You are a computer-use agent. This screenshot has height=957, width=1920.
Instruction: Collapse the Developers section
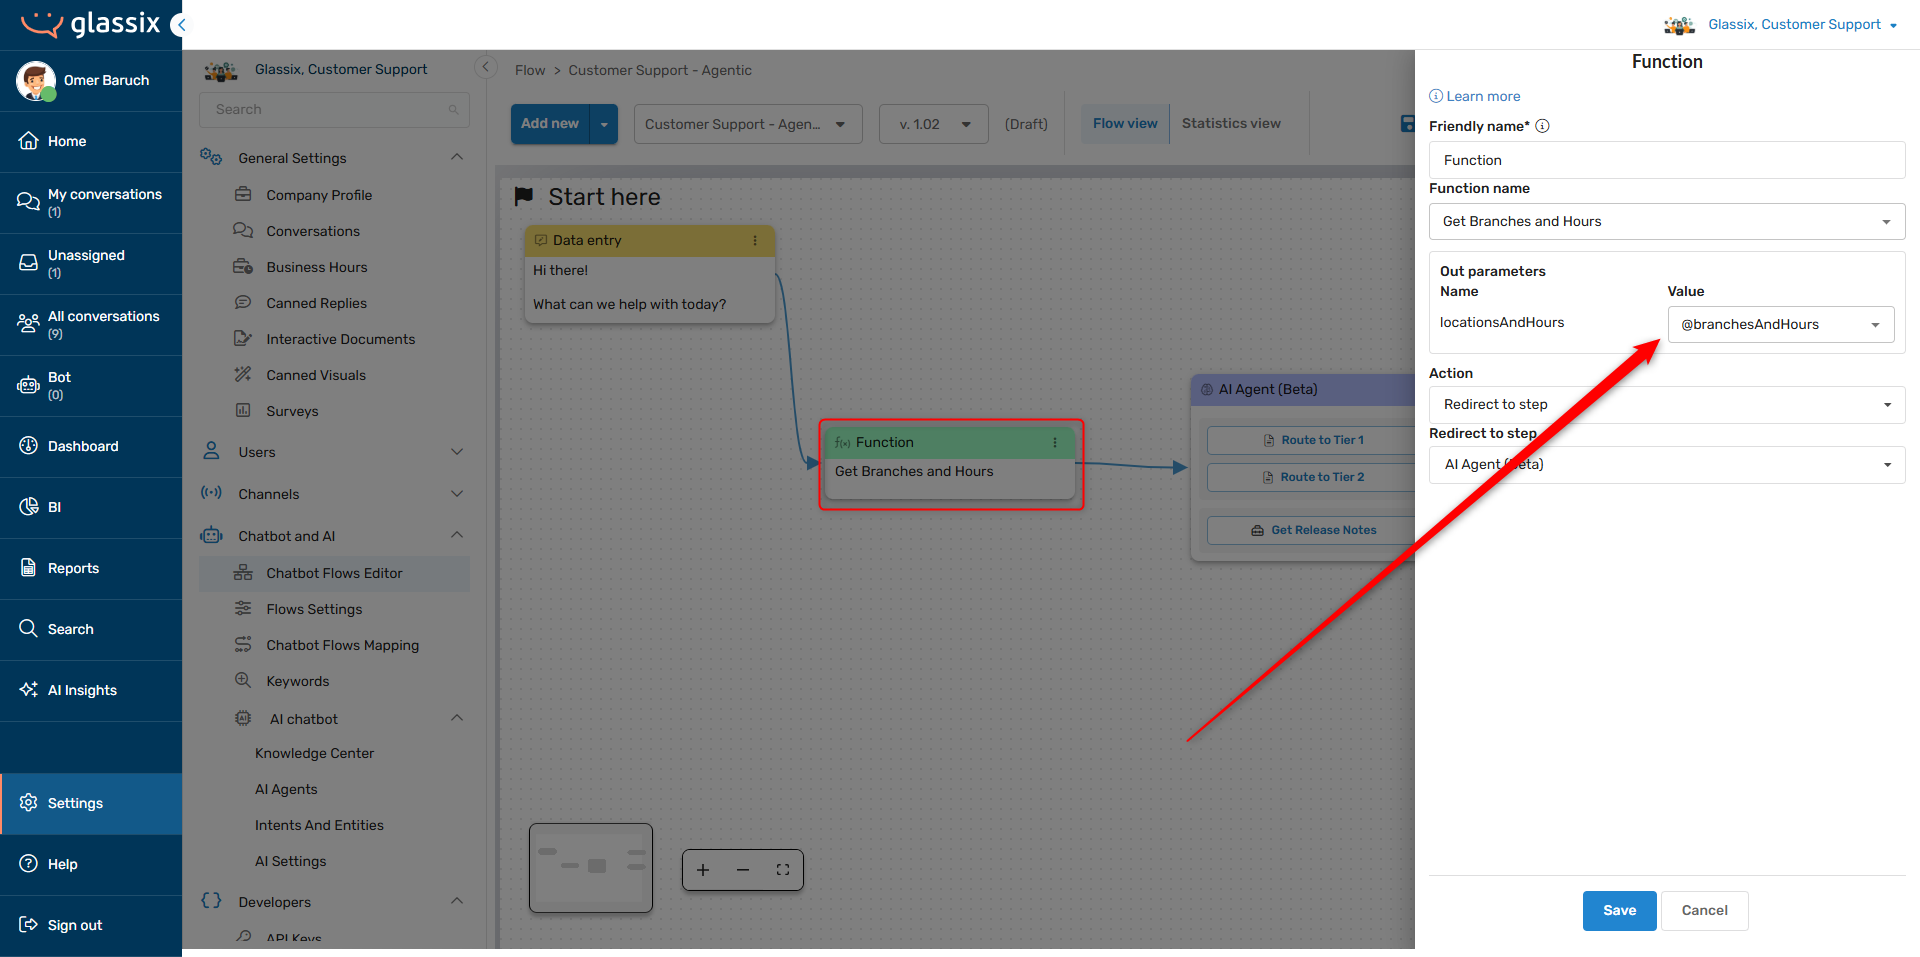pos(457,901)
